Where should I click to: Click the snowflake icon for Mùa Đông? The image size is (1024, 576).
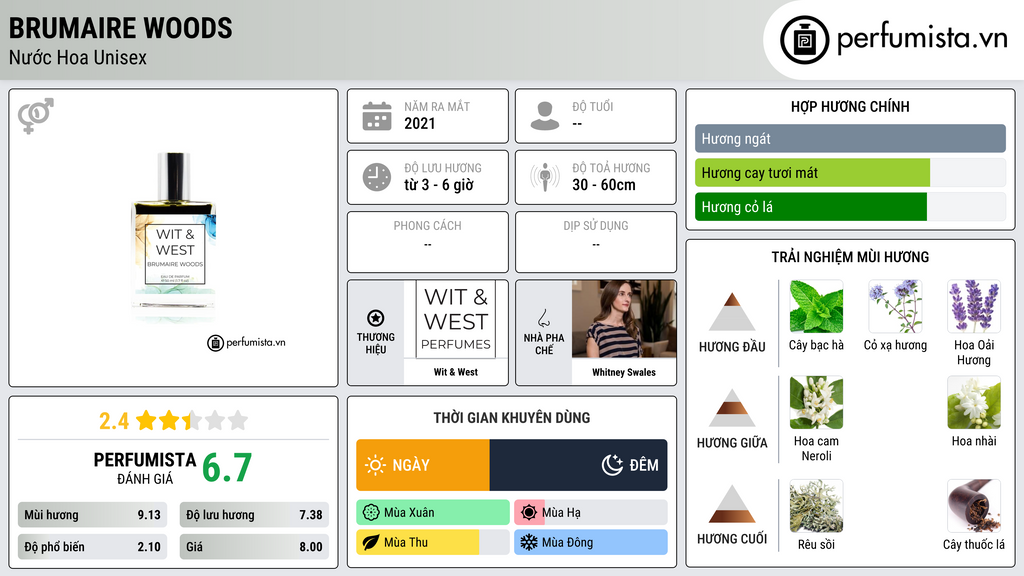(x=529, y=543)
